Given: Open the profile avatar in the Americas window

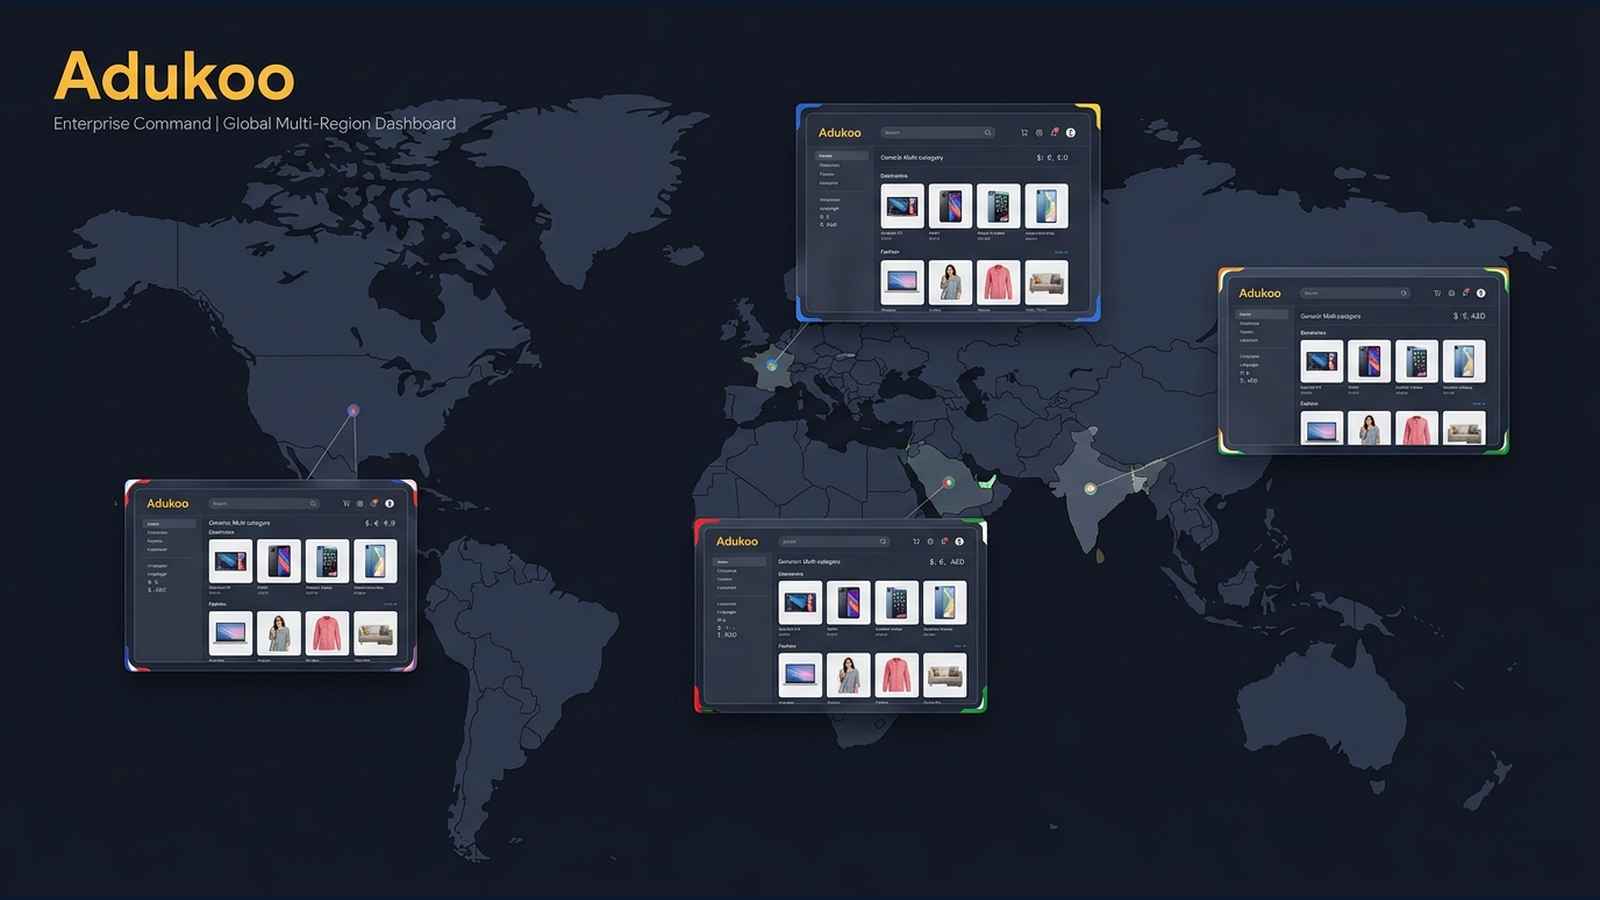Looking at the screenshot, I should 389,503.
